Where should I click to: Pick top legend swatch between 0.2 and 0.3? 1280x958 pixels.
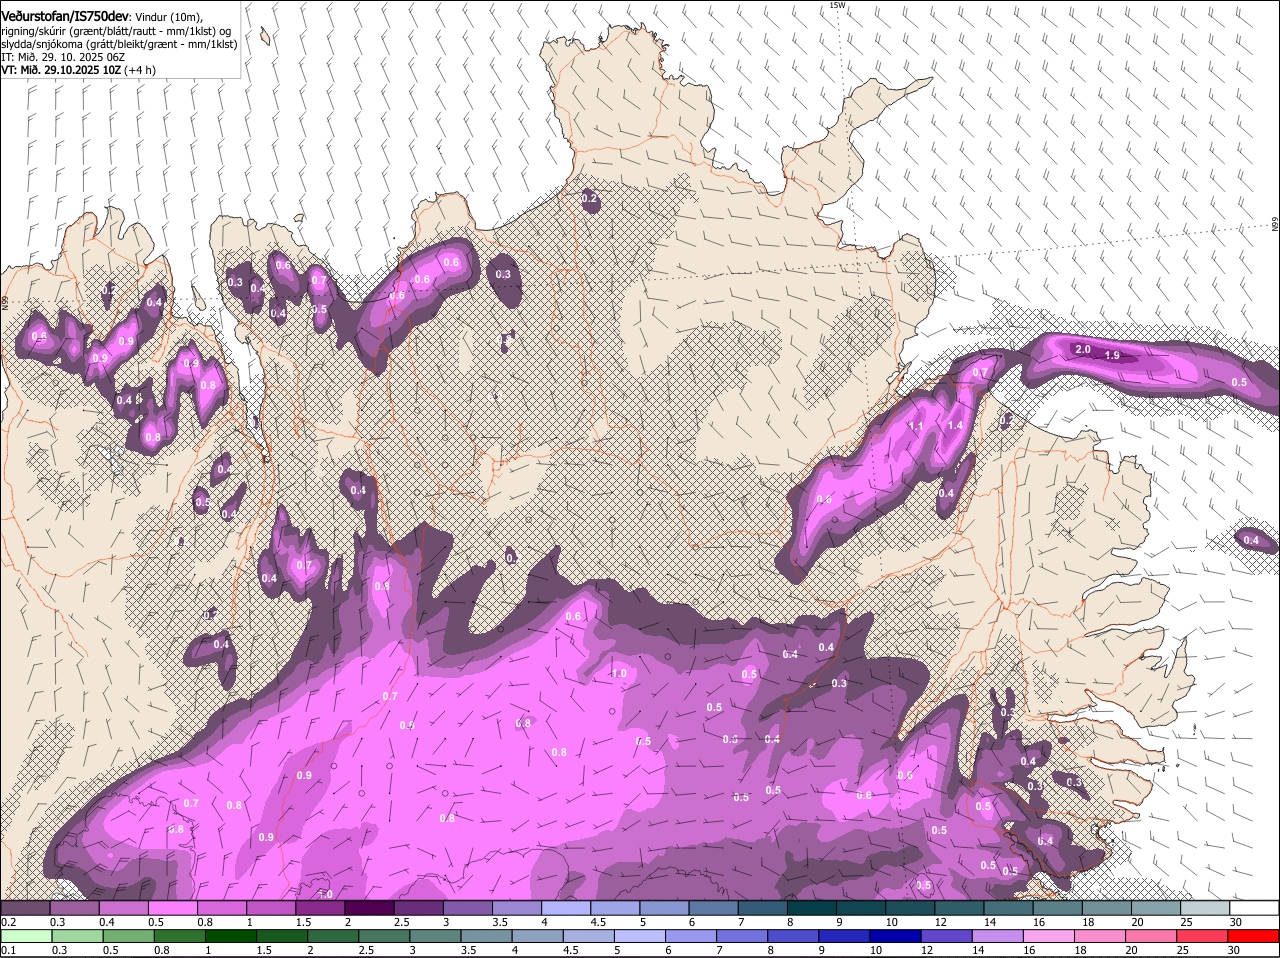pyautogui.click(x=25, y=907)
